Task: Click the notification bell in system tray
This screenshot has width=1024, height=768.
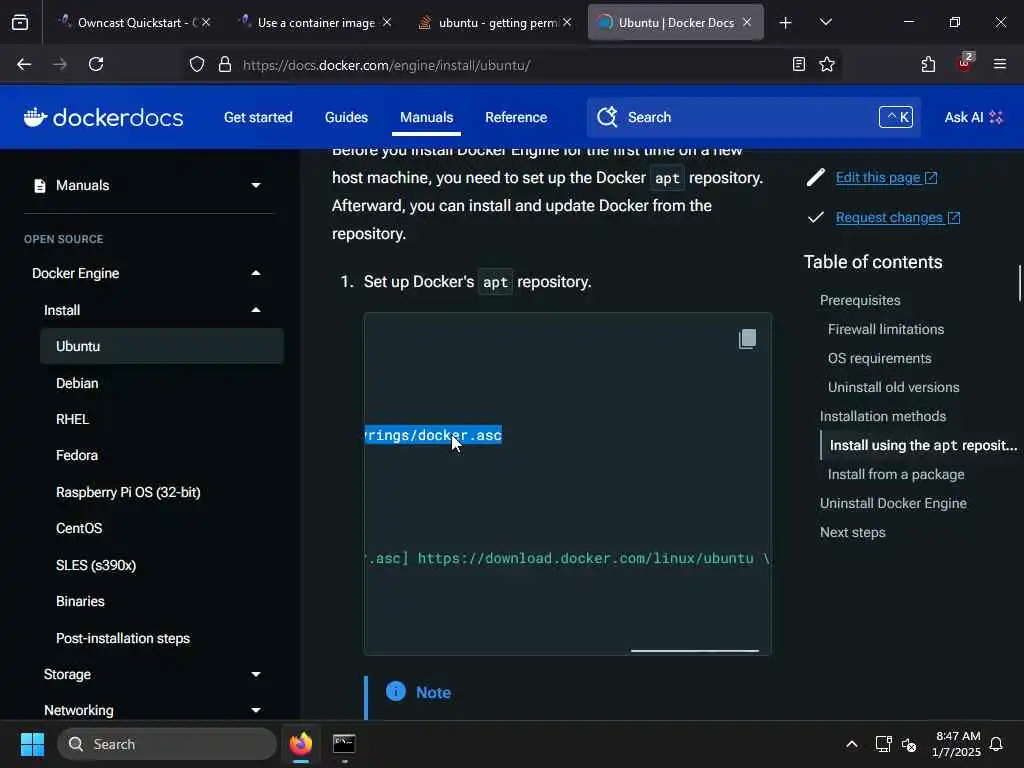Action: [x=997, y=744]
